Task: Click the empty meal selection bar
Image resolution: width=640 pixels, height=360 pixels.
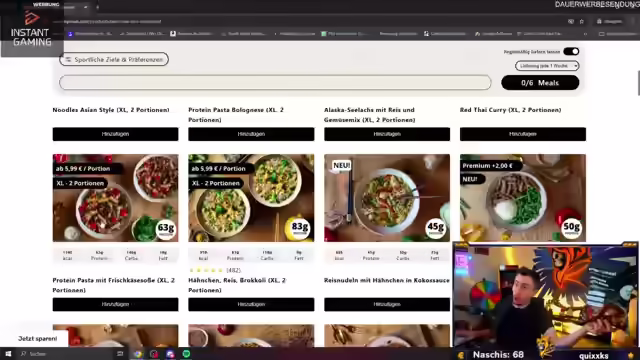Action: tap(275, 82)
